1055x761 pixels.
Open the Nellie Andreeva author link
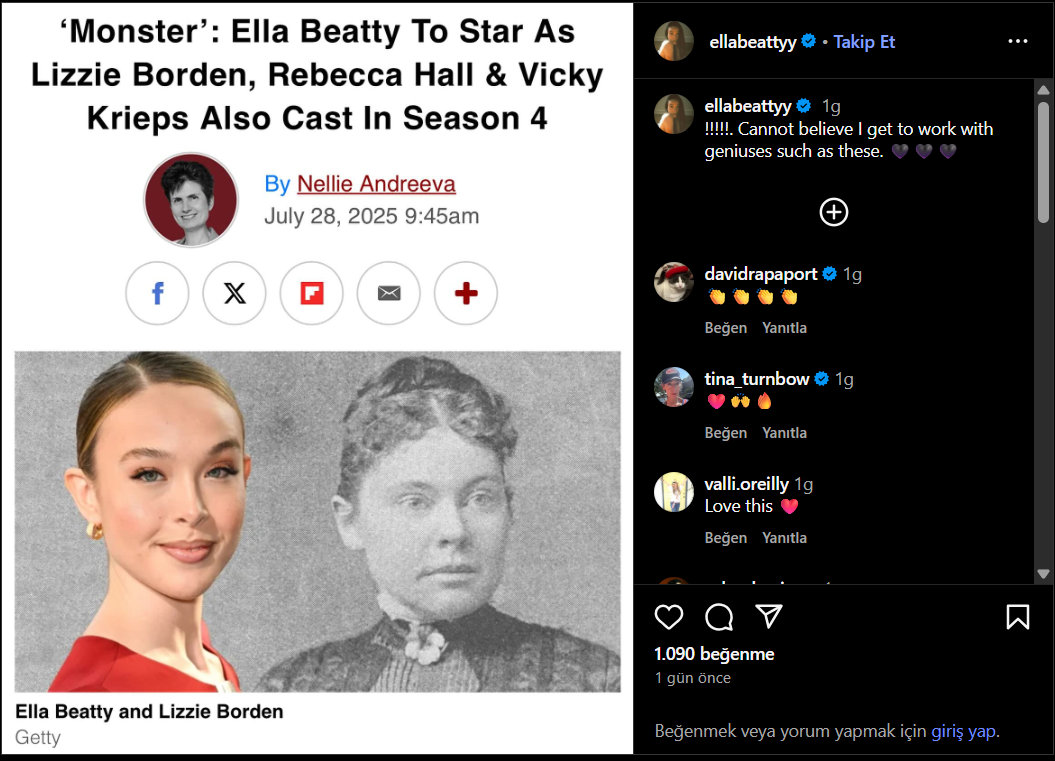click(376, 184)
